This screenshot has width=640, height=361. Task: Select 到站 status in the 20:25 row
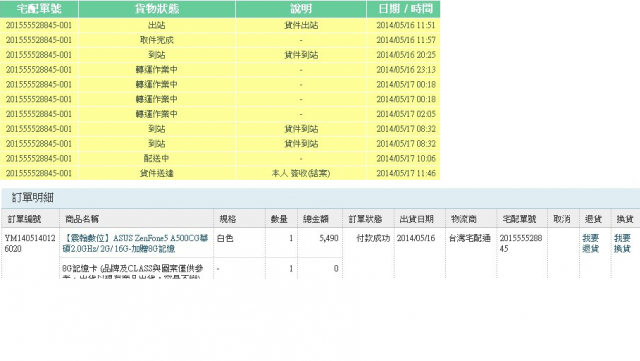click(x=157, y=55)
